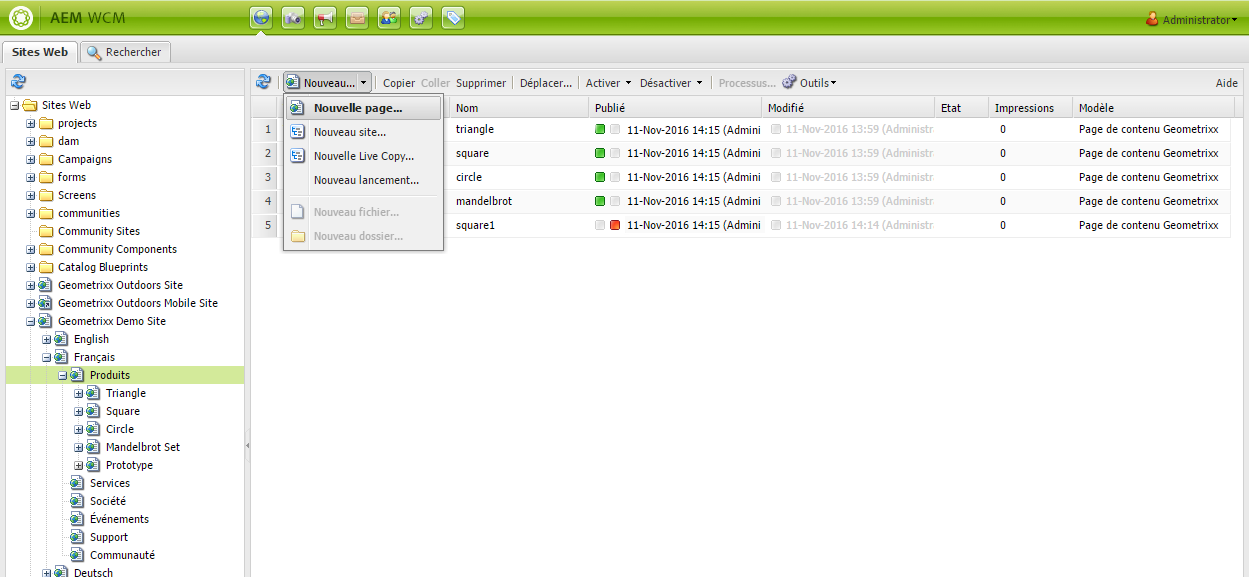Sort by the Nom column header

coord(519,107)
